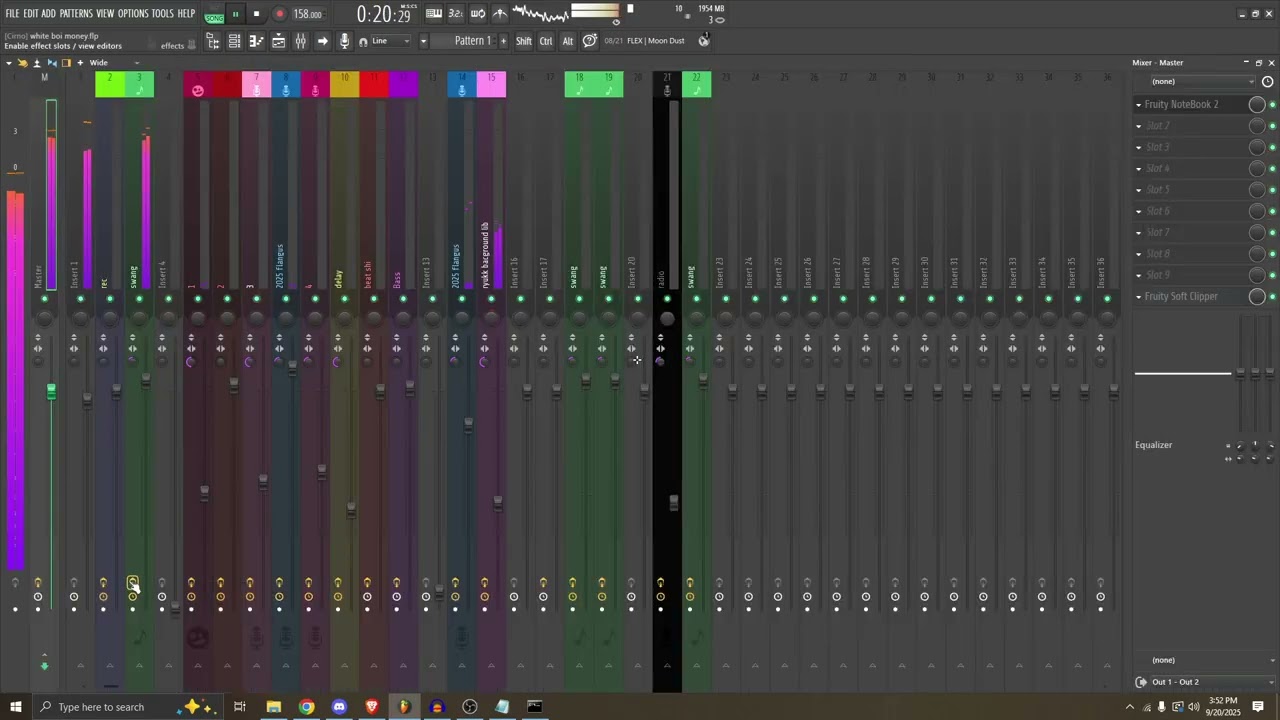Open the Brave browser taskbar icon
This screenshot has width=1280, height=720.
click(x=372, y=707)
